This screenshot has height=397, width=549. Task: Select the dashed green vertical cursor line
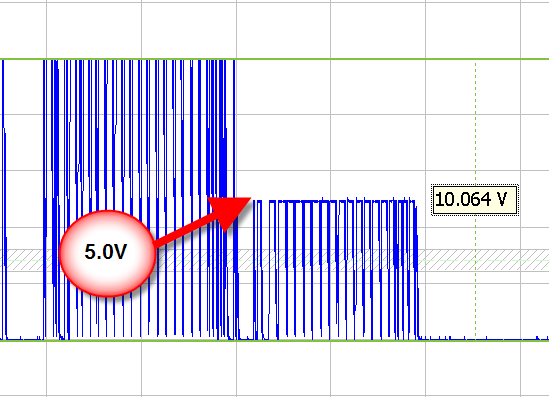[475, 201]
